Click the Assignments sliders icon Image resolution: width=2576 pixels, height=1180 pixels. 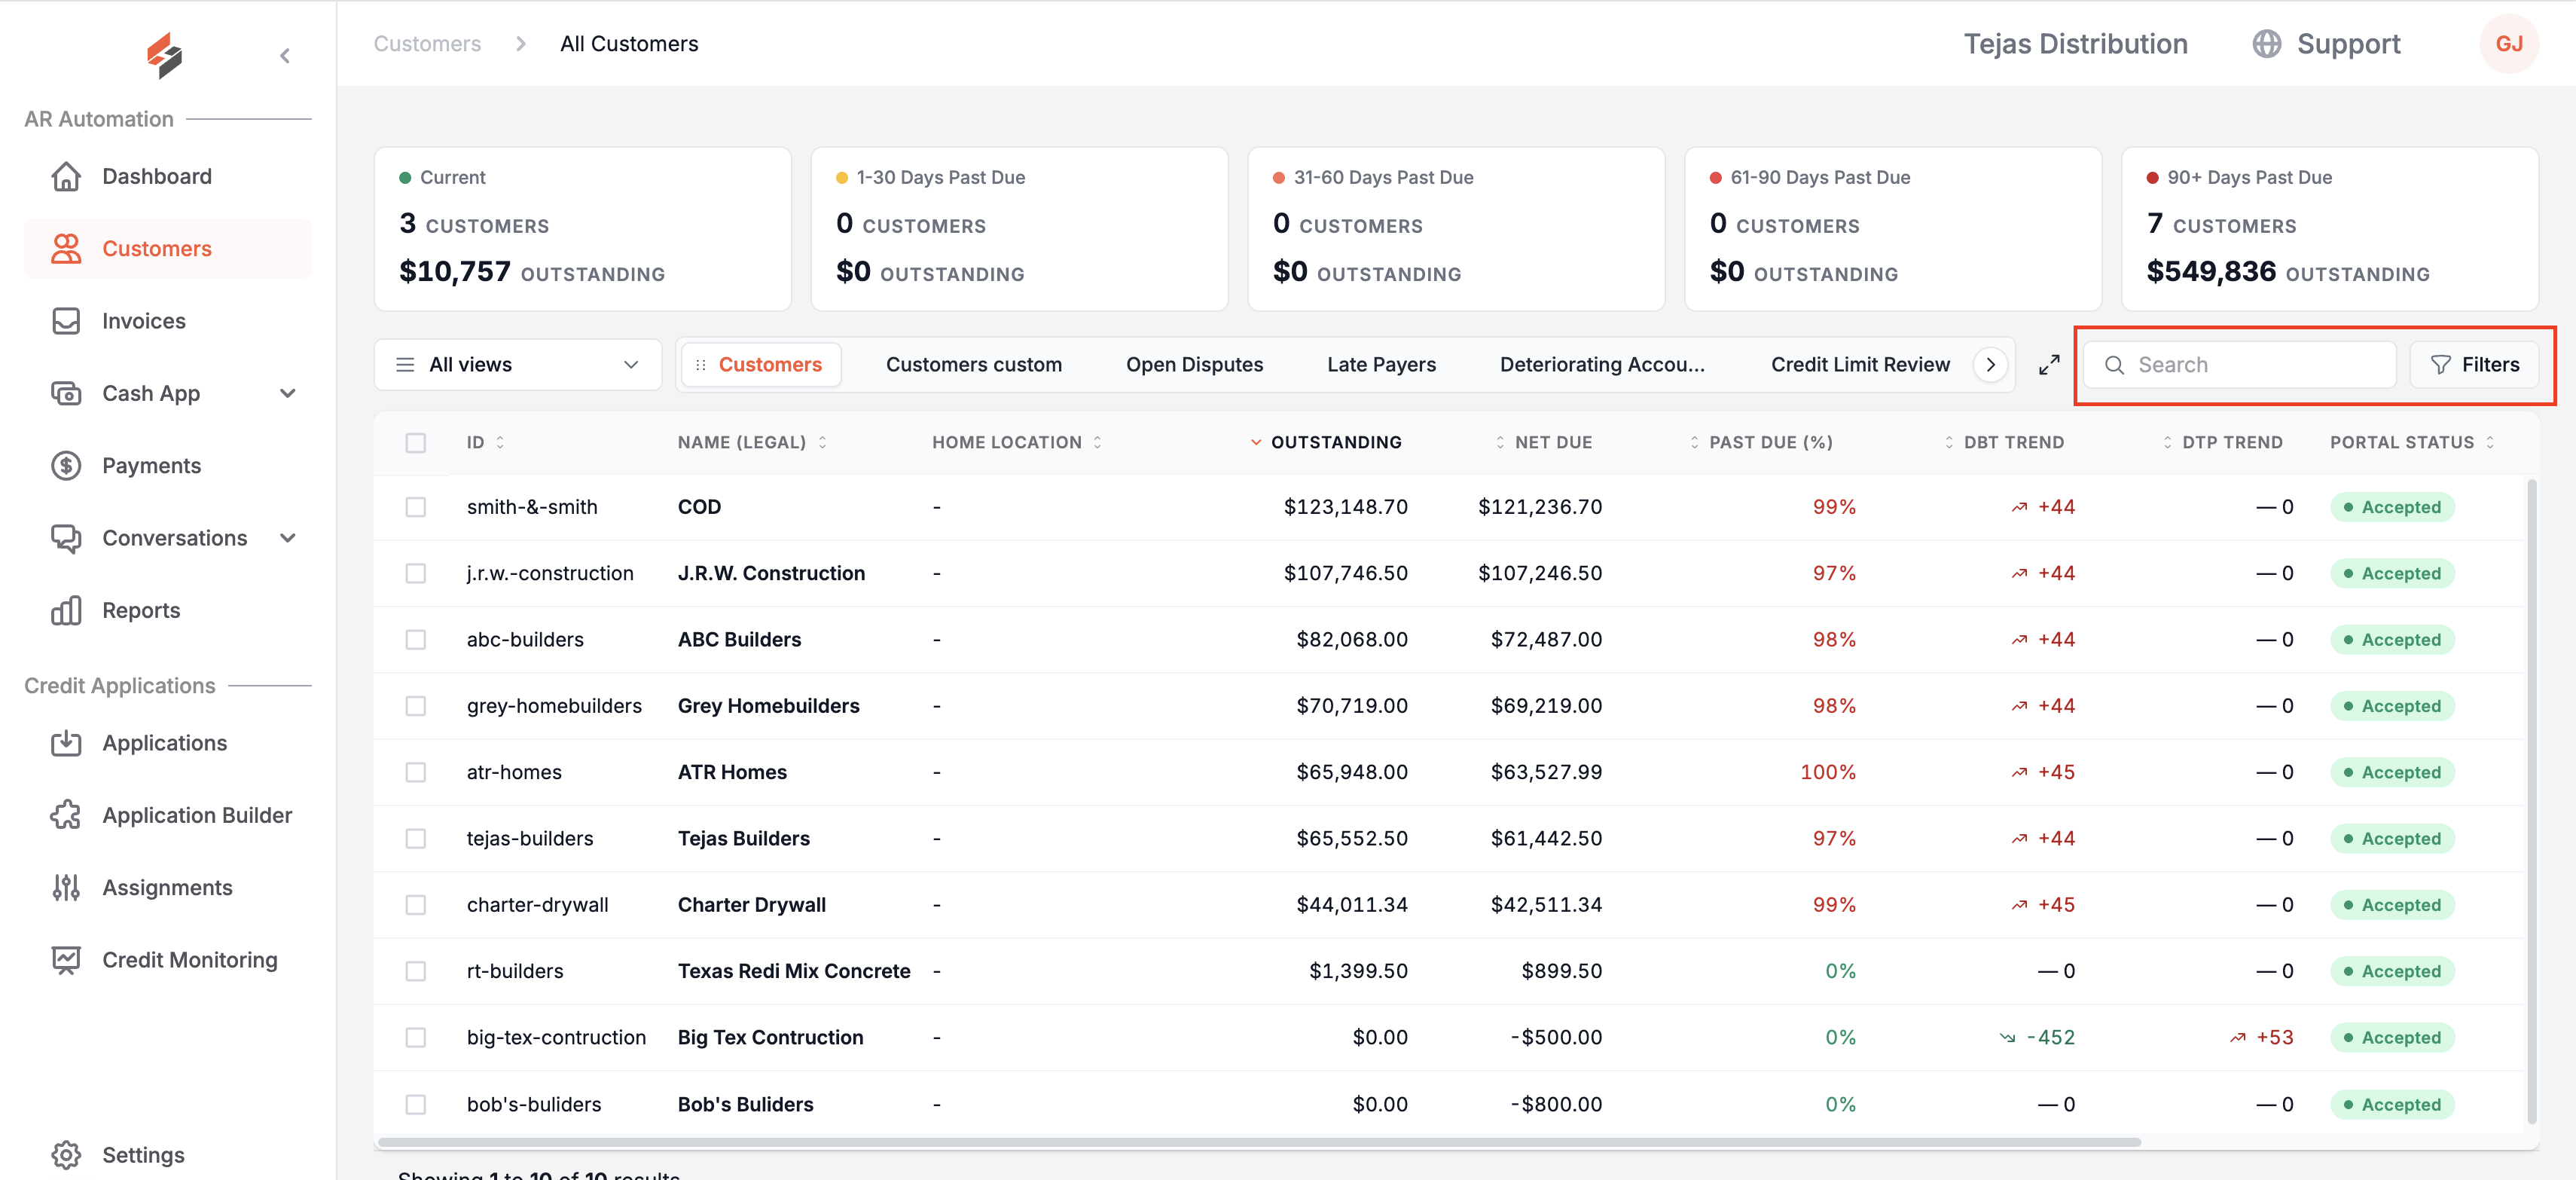pos(66,887)
